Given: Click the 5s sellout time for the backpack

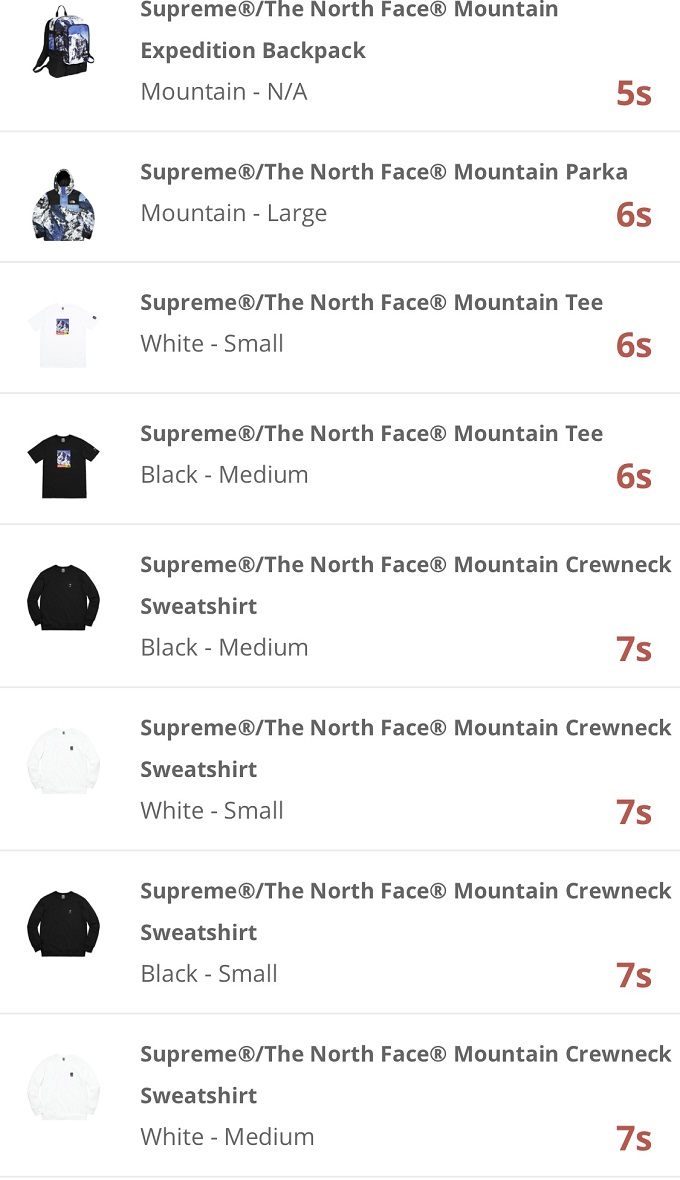Looking at the screenshot, I should 633,94.
